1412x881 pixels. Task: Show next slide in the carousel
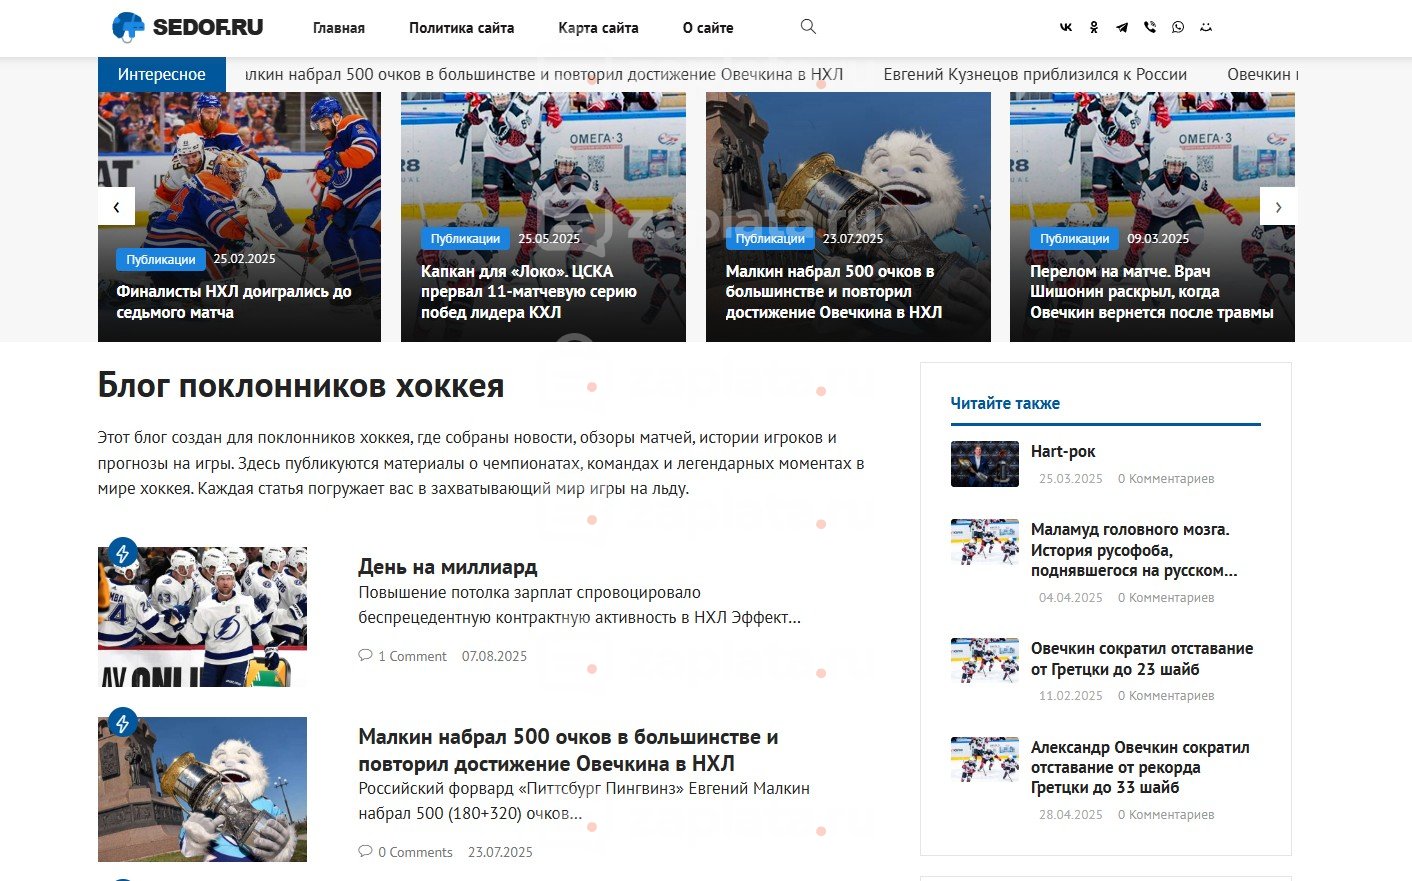coord(1277,207)
